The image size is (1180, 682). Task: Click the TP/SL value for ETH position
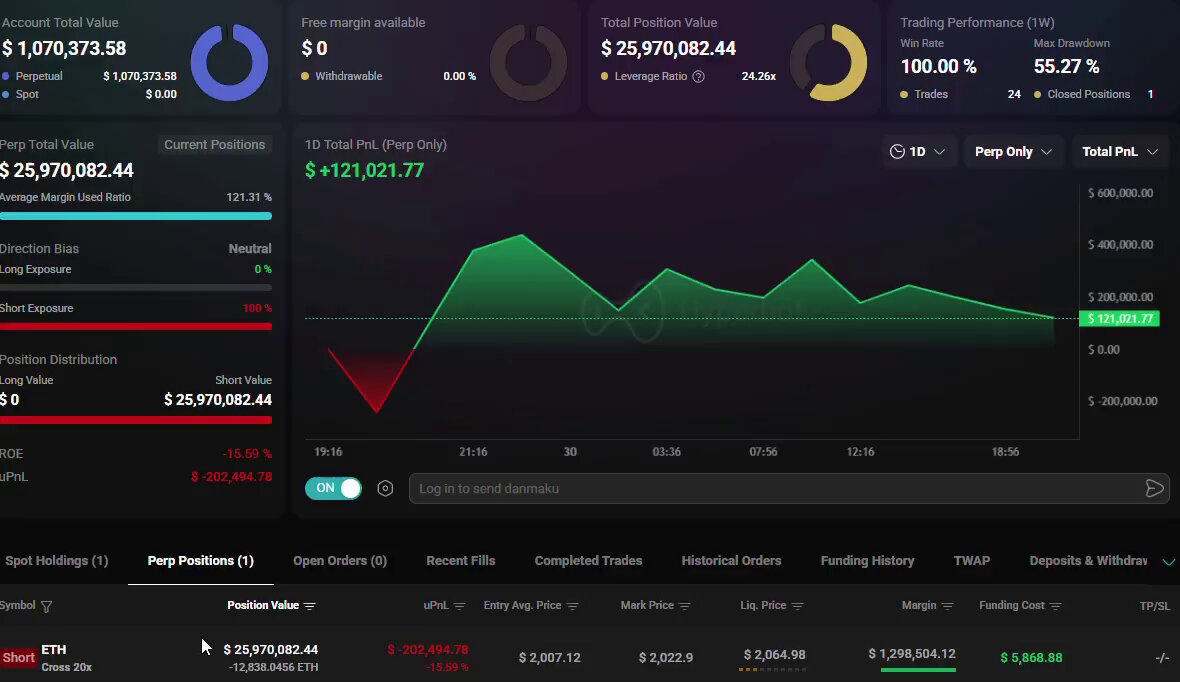[1162, 657]
